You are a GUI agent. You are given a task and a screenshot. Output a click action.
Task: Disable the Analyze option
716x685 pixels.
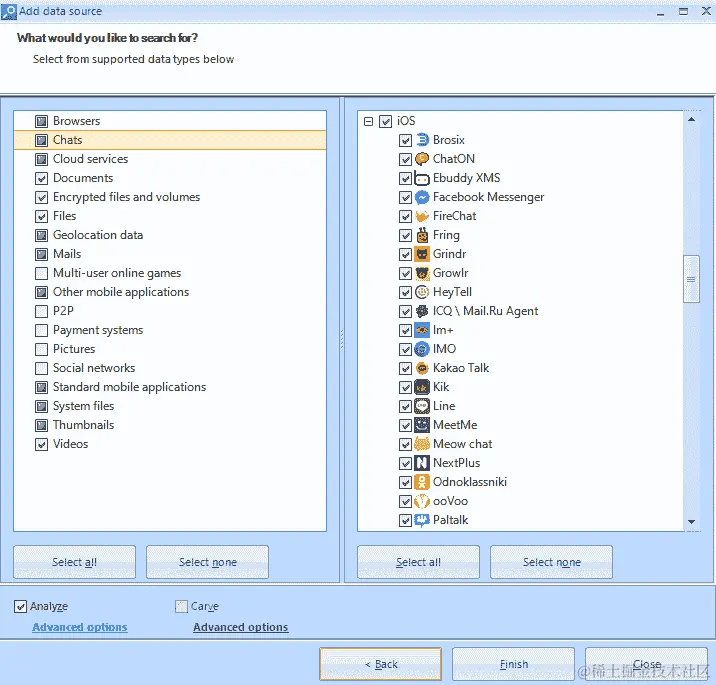pyautogui.click(x=21, y=606)
